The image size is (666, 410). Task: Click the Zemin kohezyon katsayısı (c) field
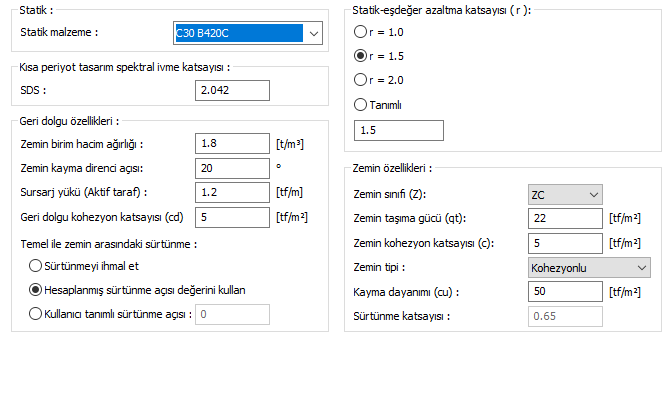tap(565, 243)
